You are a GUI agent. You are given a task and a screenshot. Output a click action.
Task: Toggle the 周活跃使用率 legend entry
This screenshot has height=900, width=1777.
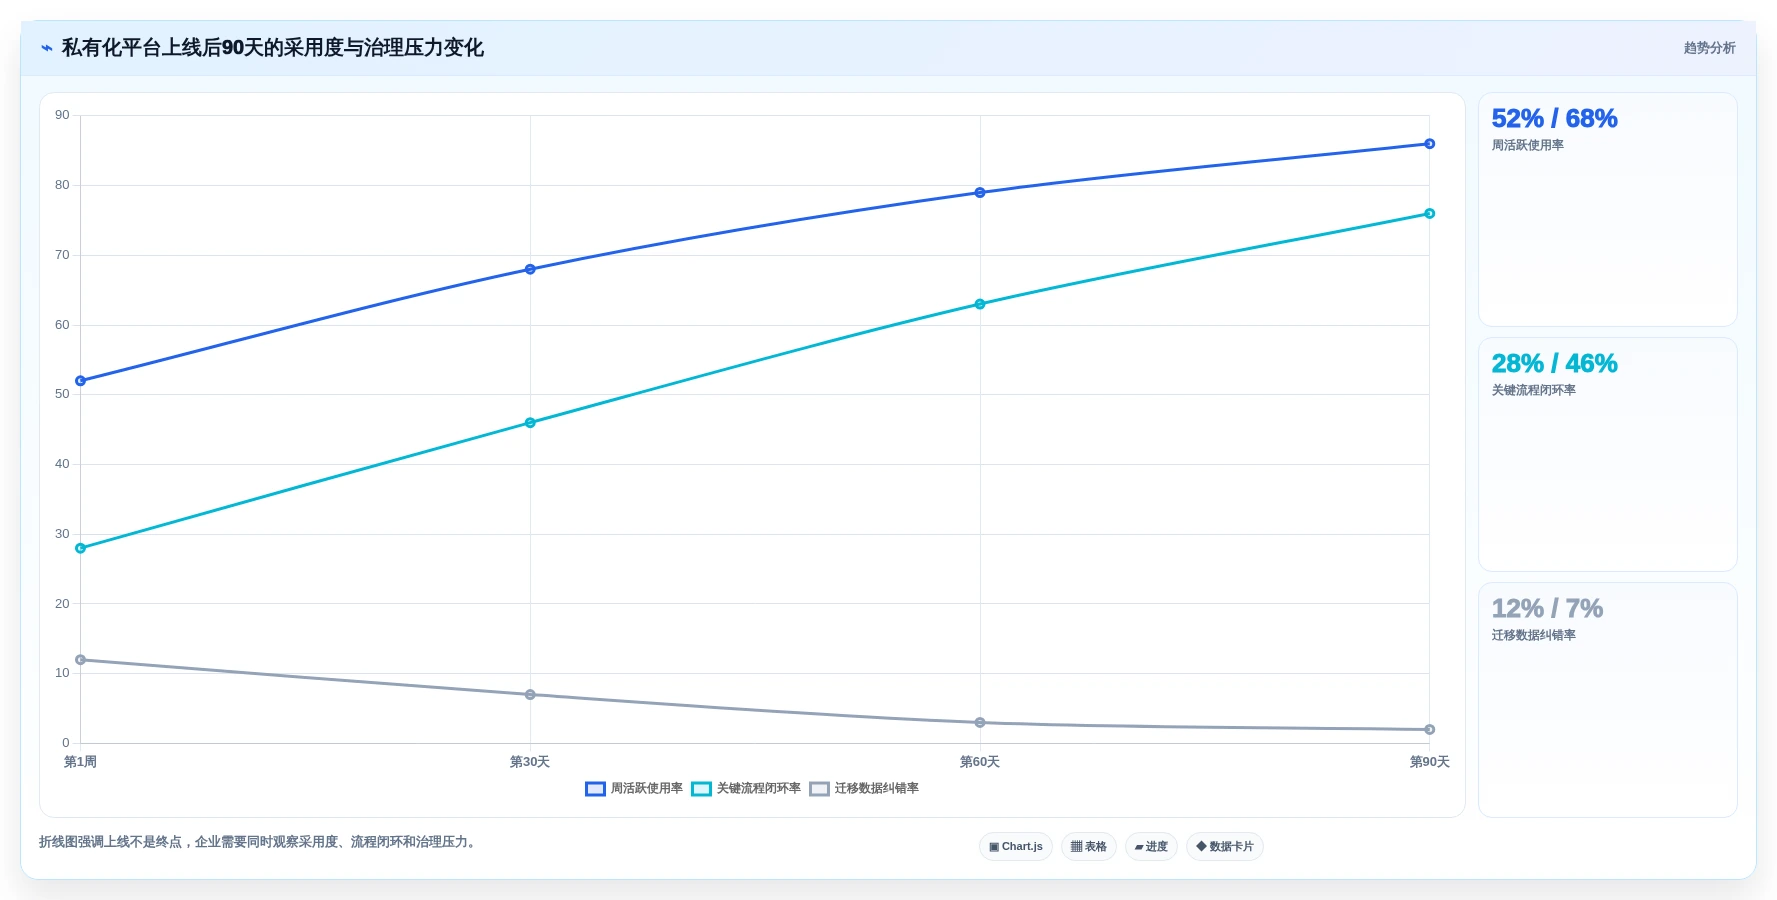[634, 789]
